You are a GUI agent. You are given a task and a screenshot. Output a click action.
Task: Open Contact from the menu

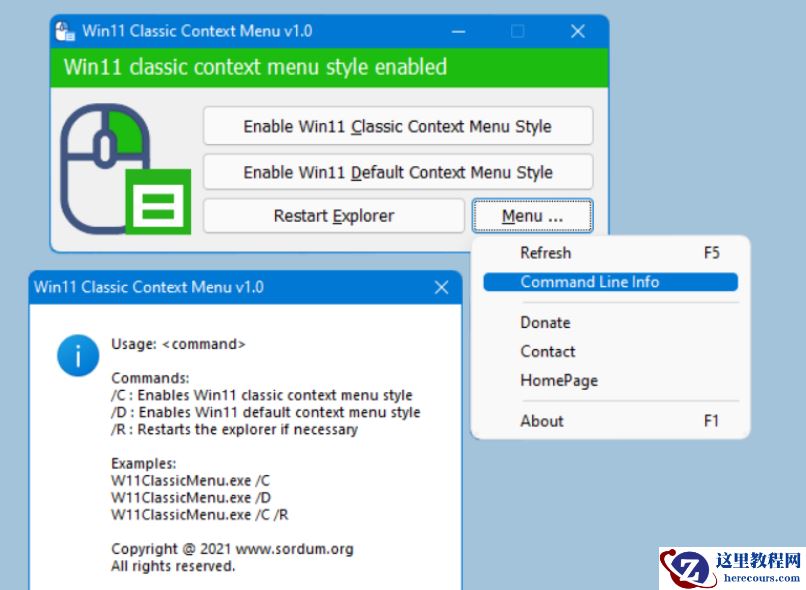pyautogui.click(x=611, y=352)
